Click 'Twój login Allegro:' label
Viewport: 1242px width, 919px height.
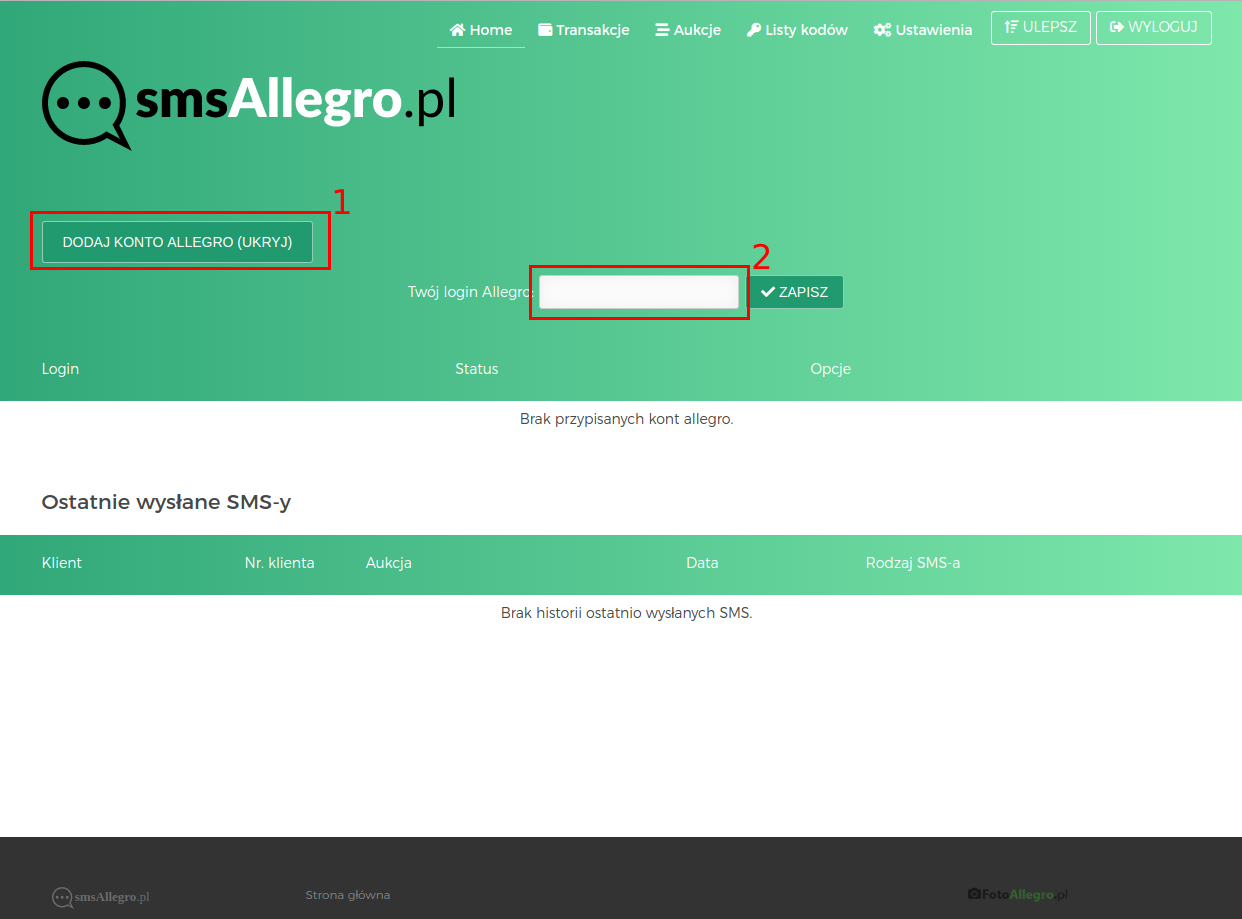point(470,292)
